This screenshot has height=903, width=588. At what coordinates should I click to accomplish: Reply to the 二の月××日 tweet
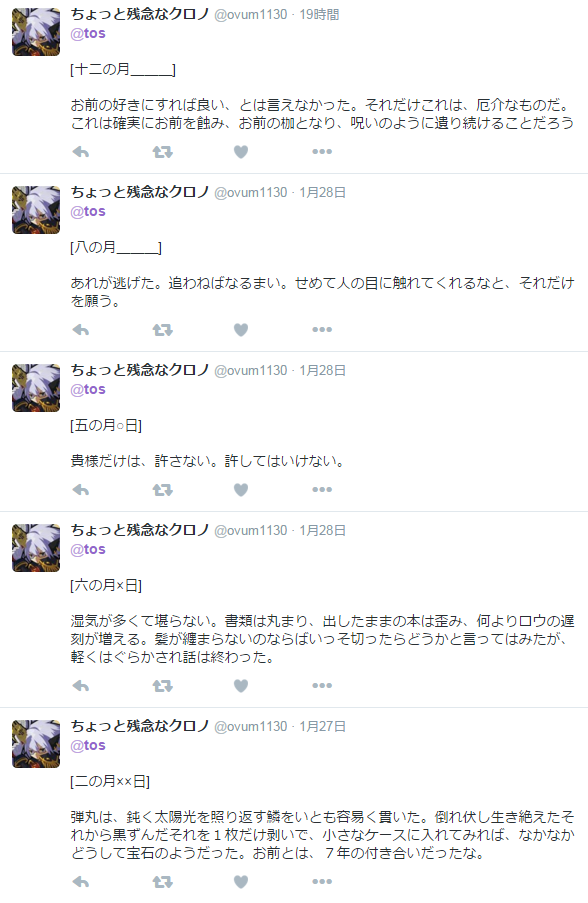81,882
